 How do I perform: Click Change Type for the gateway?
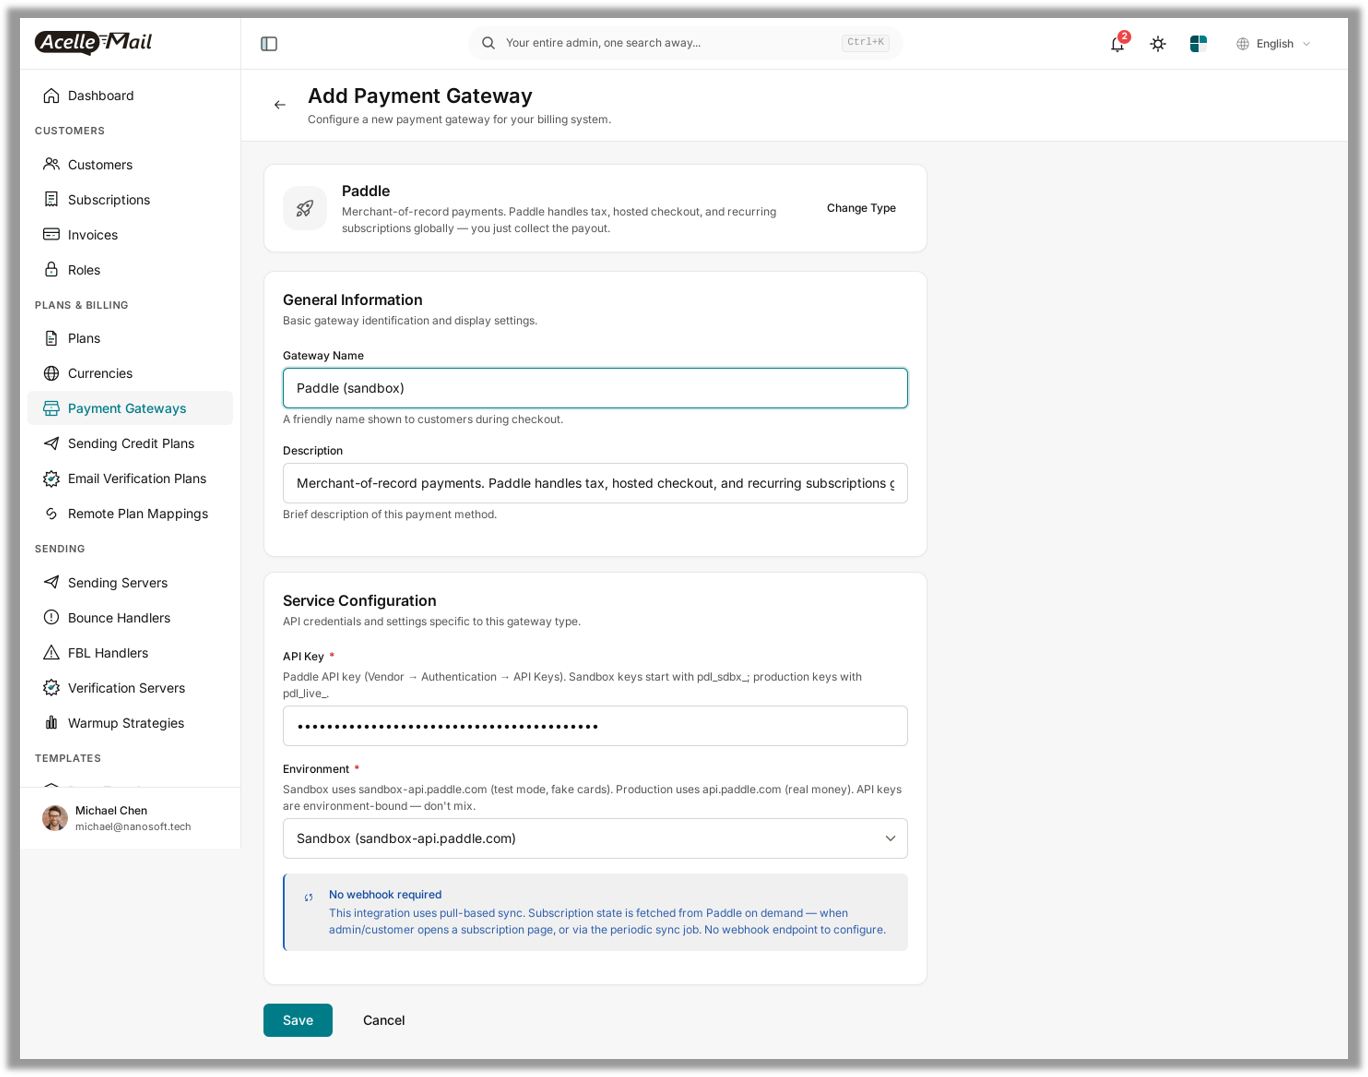(x=861, y=208)
